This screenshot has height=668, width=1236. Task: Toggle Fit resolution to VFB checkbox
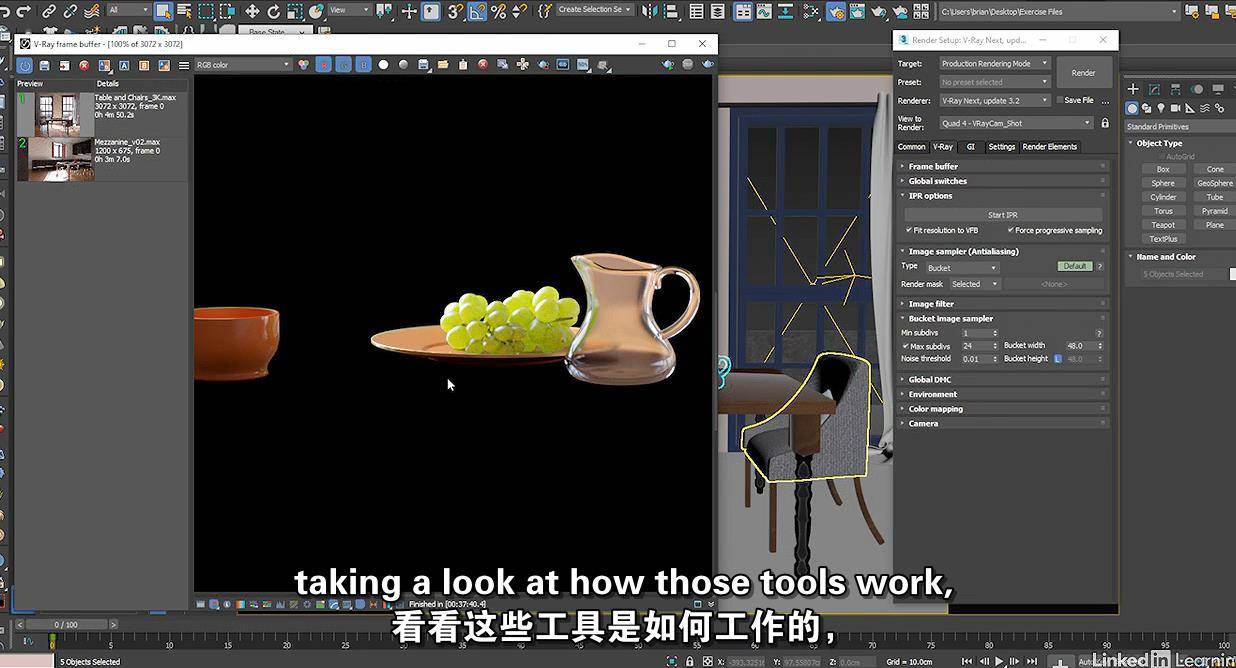point(909,230)
